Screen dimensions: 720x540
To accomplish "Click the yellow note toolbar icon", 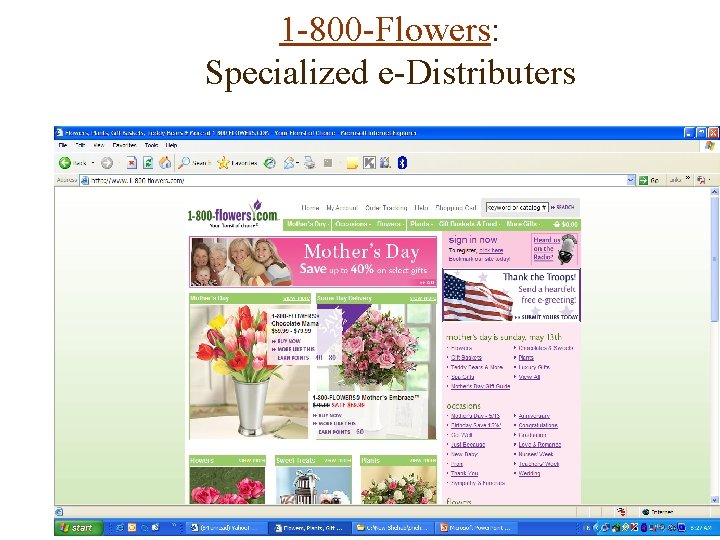I will [352, 163].
